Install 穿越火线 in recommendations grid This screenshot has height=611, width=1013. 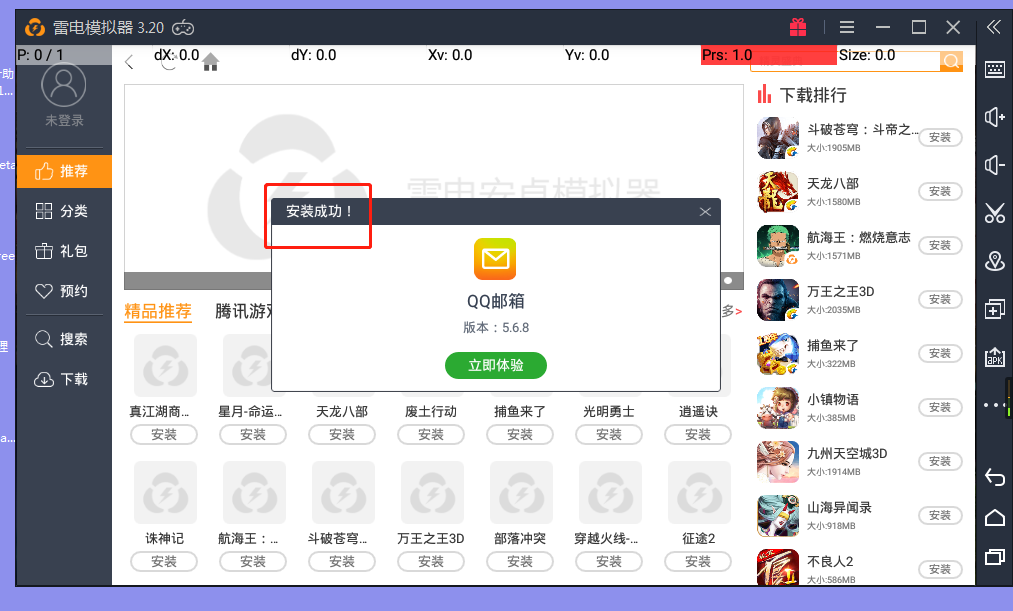pos(609,562)
